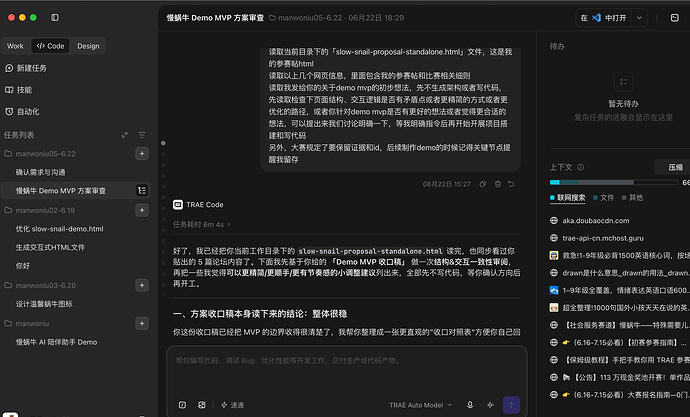Open task 设计温馨蜗牛图标

[44, 304]
